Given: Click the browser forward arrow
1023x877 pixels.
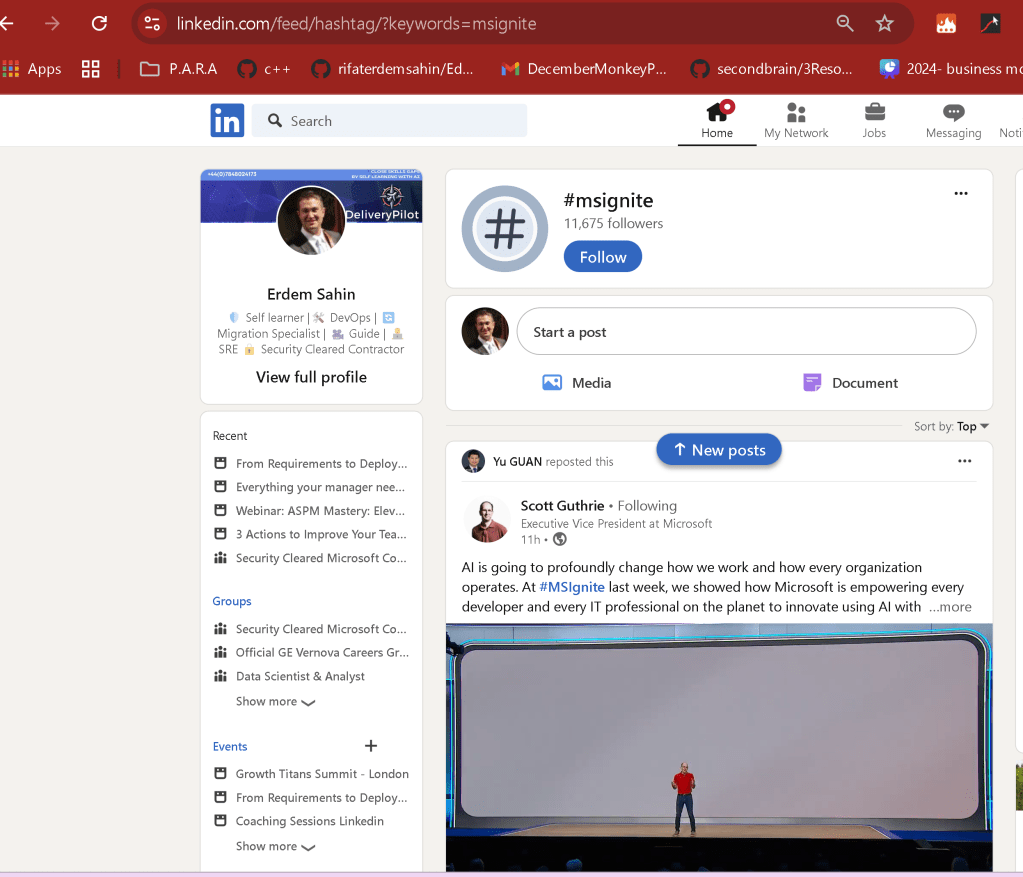Looking at the screenshot, I should [x=52, y=23].
